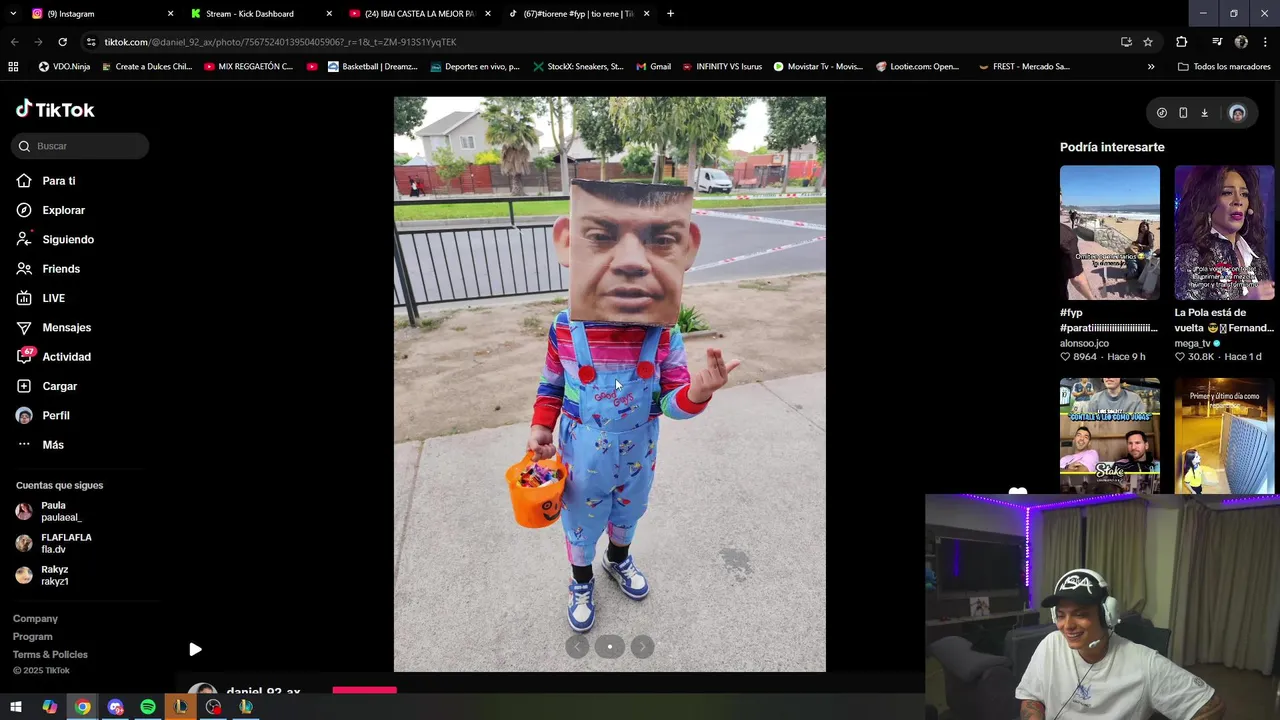
Task: Go to next photo in carousel
Action: (x=642, y=647)
